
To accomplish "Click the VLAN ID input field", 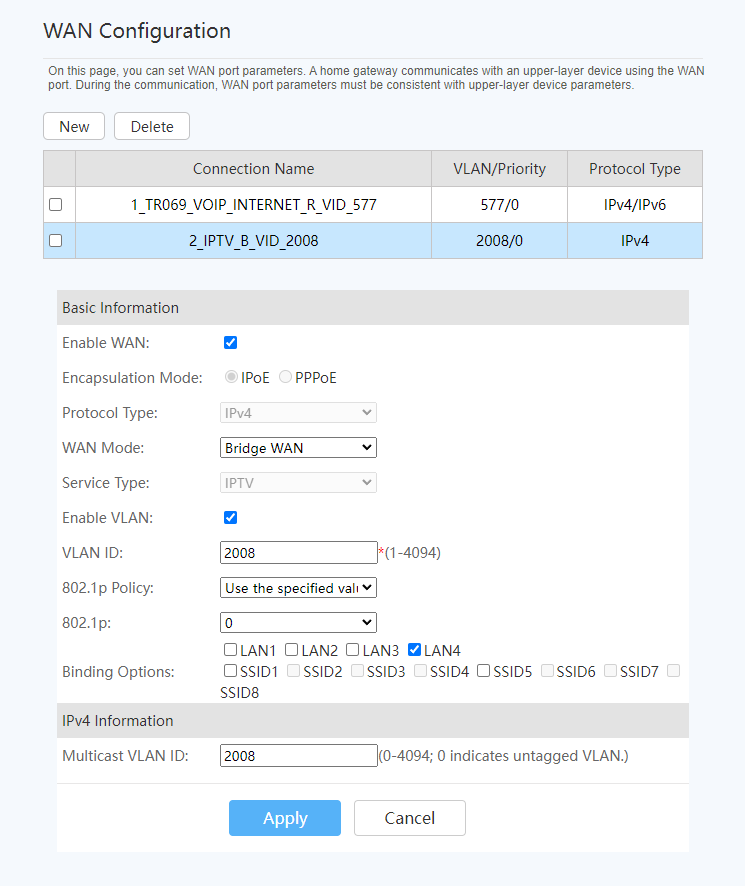I will click(298, 553).
